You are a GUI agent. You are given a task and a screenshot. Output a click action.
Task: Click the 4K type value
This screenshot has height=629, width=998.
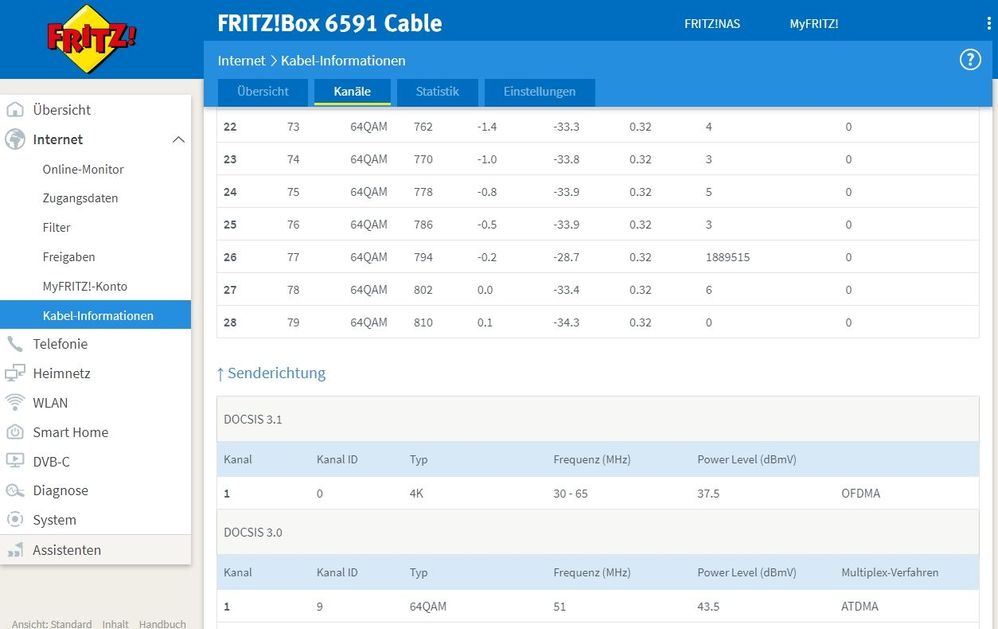click(x=416, y=493)
